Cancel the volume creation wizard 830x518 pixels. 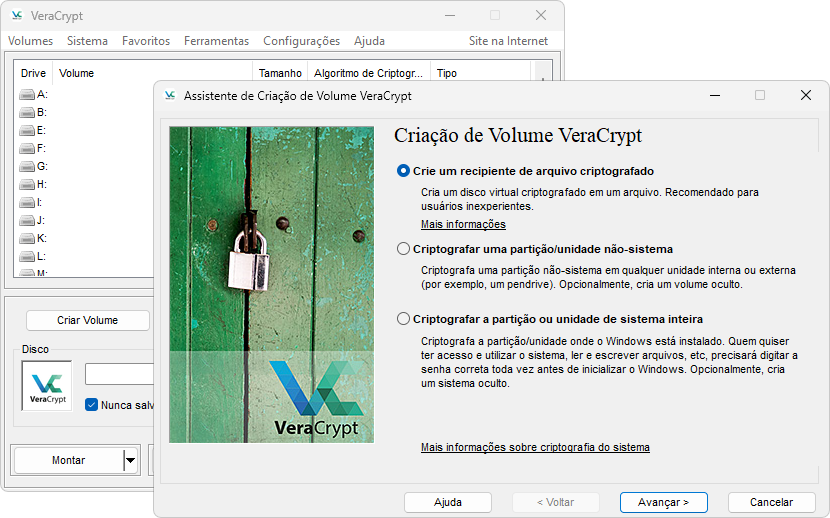point(772,502)
